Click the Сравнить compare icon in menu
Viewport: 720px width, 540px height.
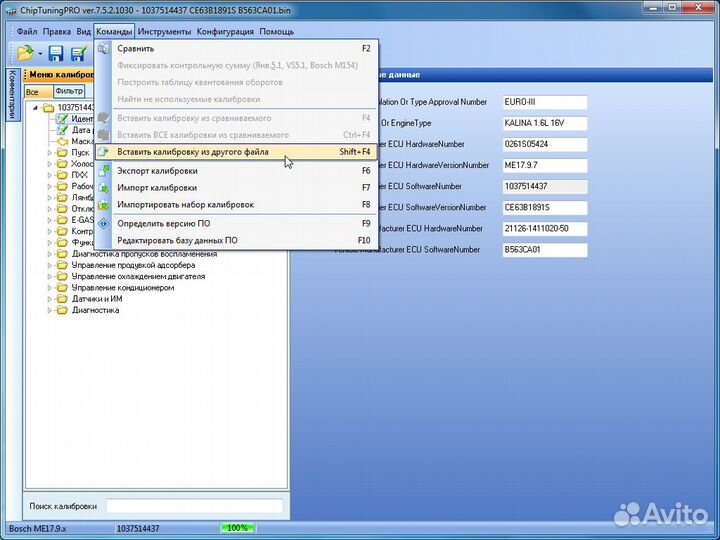tap(103, 48)
